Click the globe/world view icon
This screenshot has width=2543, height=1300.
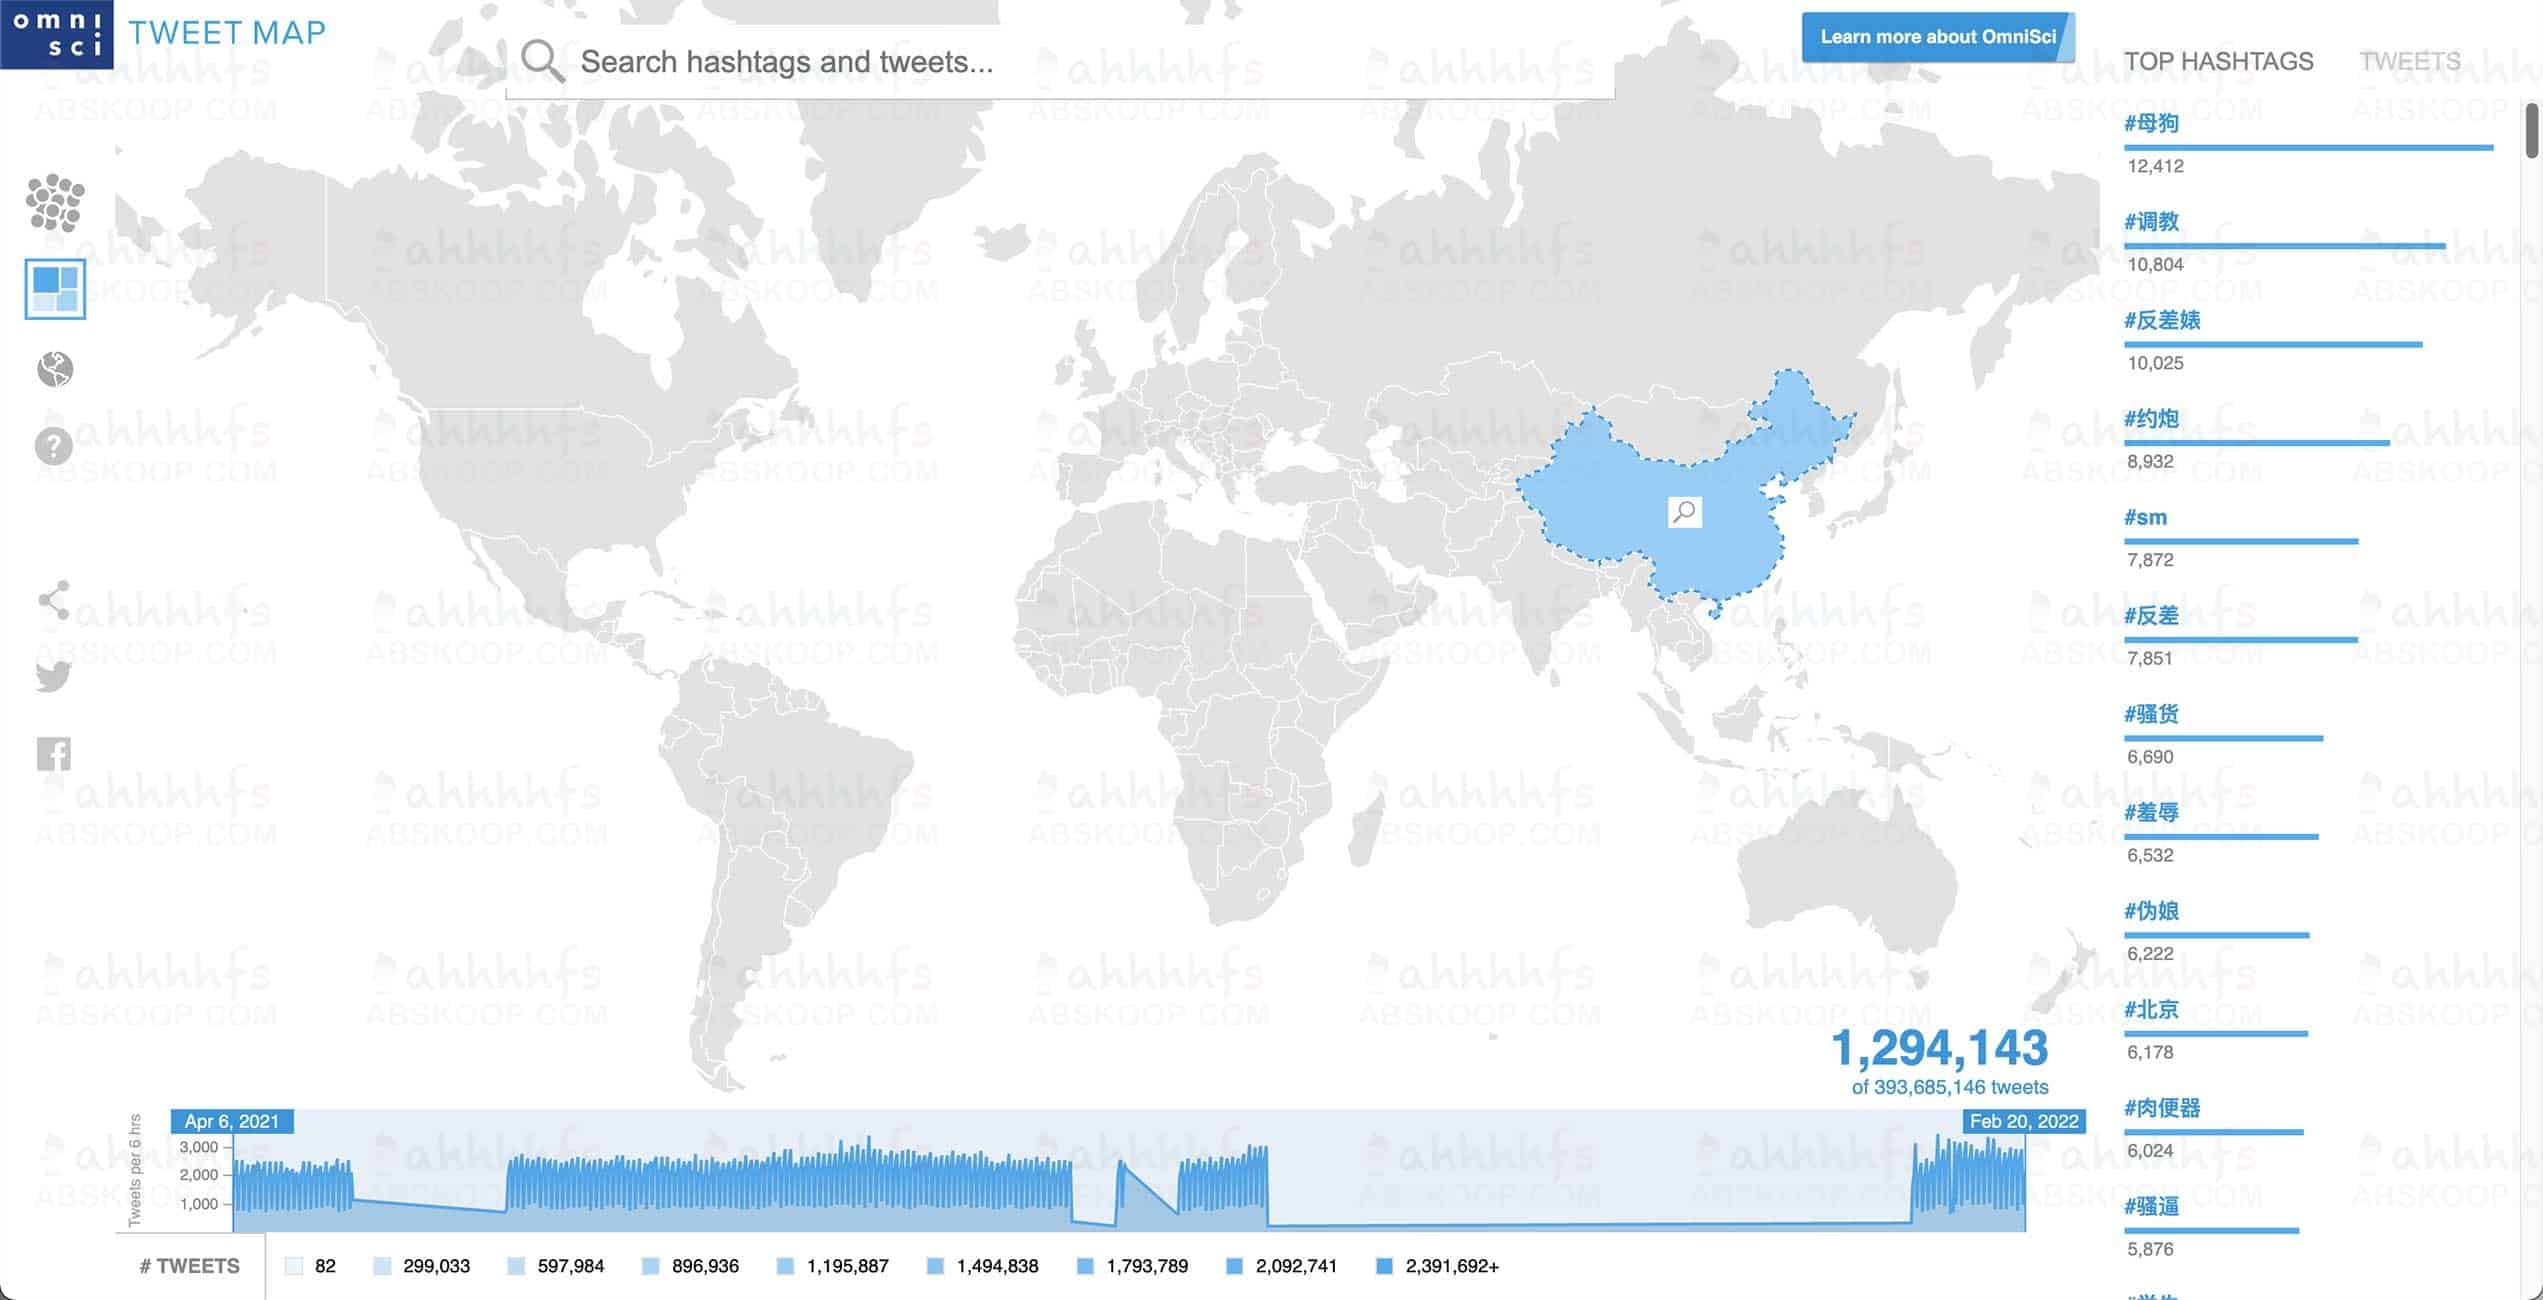click(x=55, y=368)
